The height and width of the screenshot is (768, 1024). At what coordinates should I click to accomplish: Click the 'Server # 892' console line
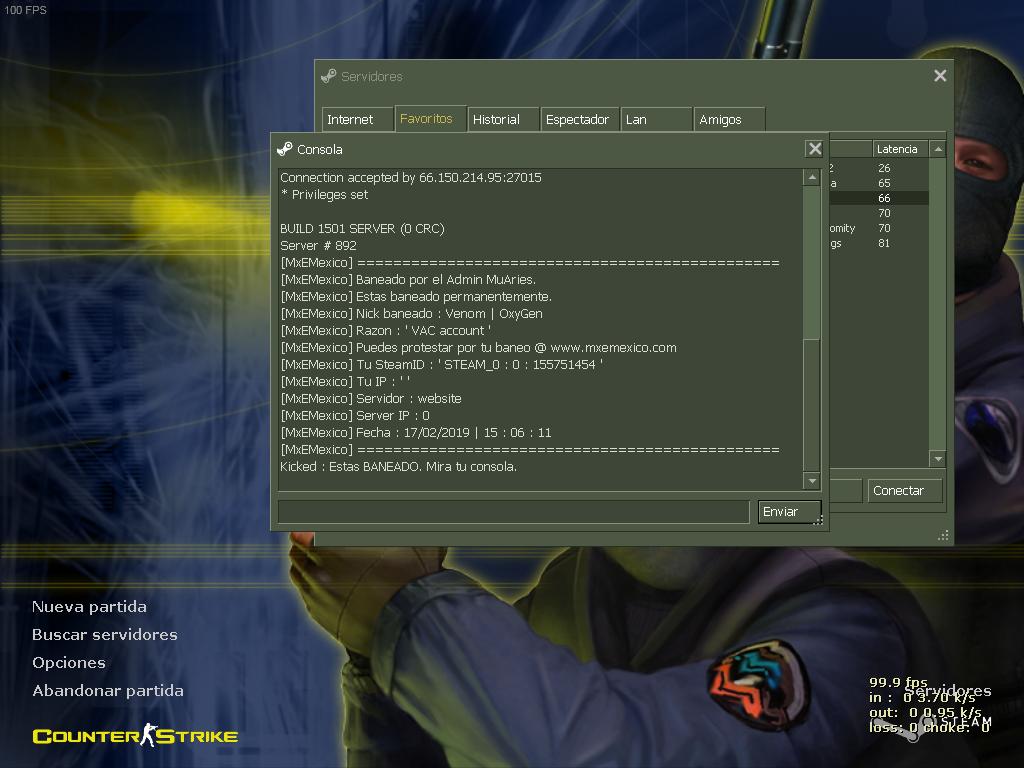tap(319, 246)
